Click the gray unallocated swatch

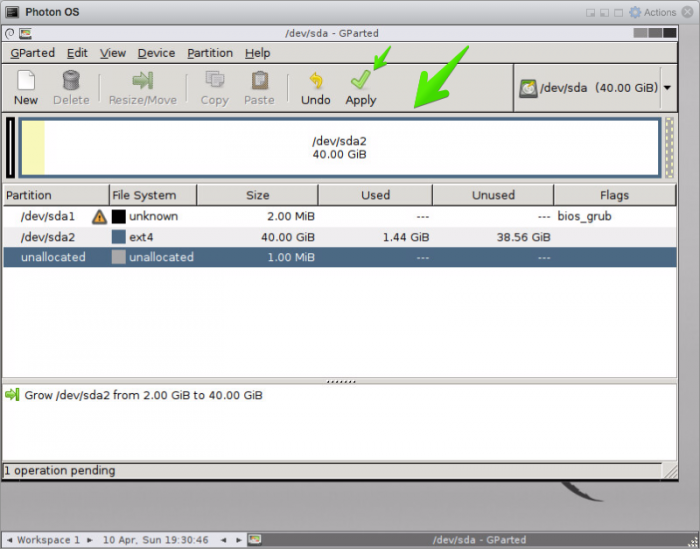118,257
